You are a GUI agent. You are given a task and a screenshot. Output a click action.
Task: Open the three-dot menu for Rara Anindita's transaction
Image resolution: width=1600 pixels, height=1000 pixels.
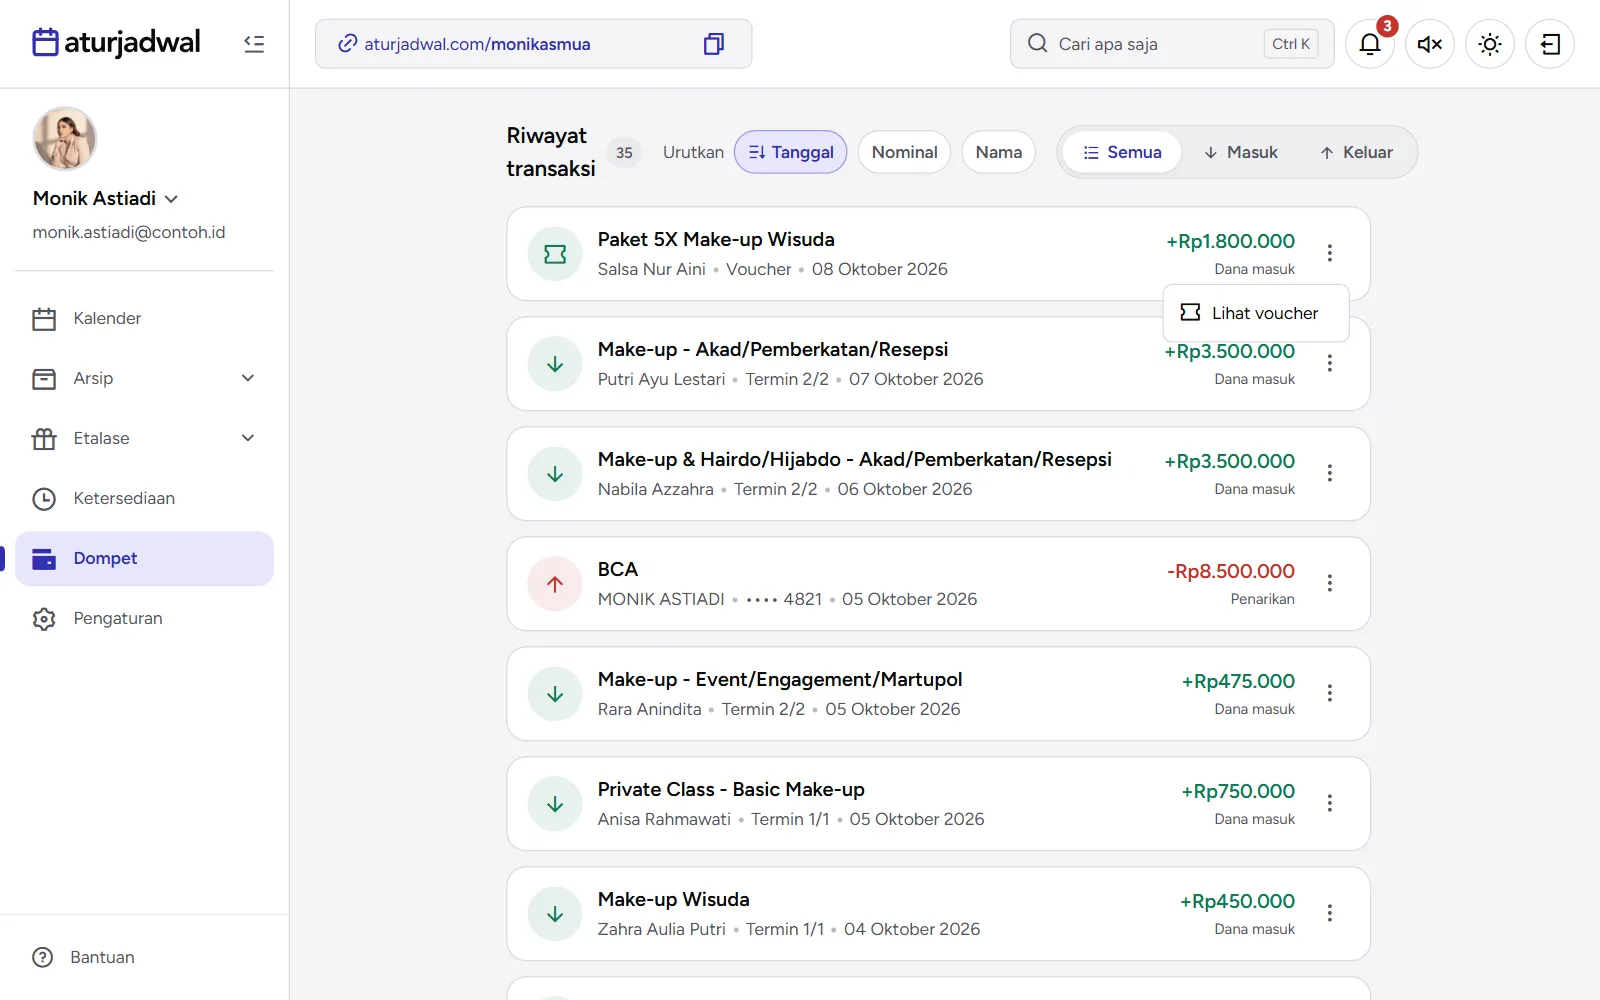[1330, 693]
